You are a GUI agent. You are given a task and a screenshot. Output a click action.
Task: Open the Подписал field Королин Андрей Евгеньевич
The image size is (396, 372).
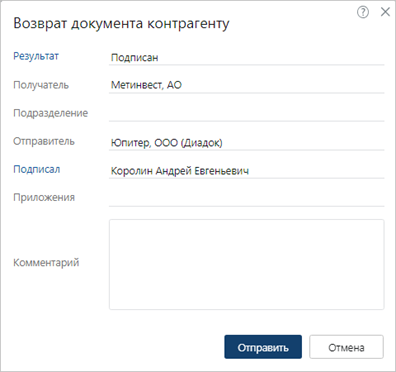click(246, 171)
